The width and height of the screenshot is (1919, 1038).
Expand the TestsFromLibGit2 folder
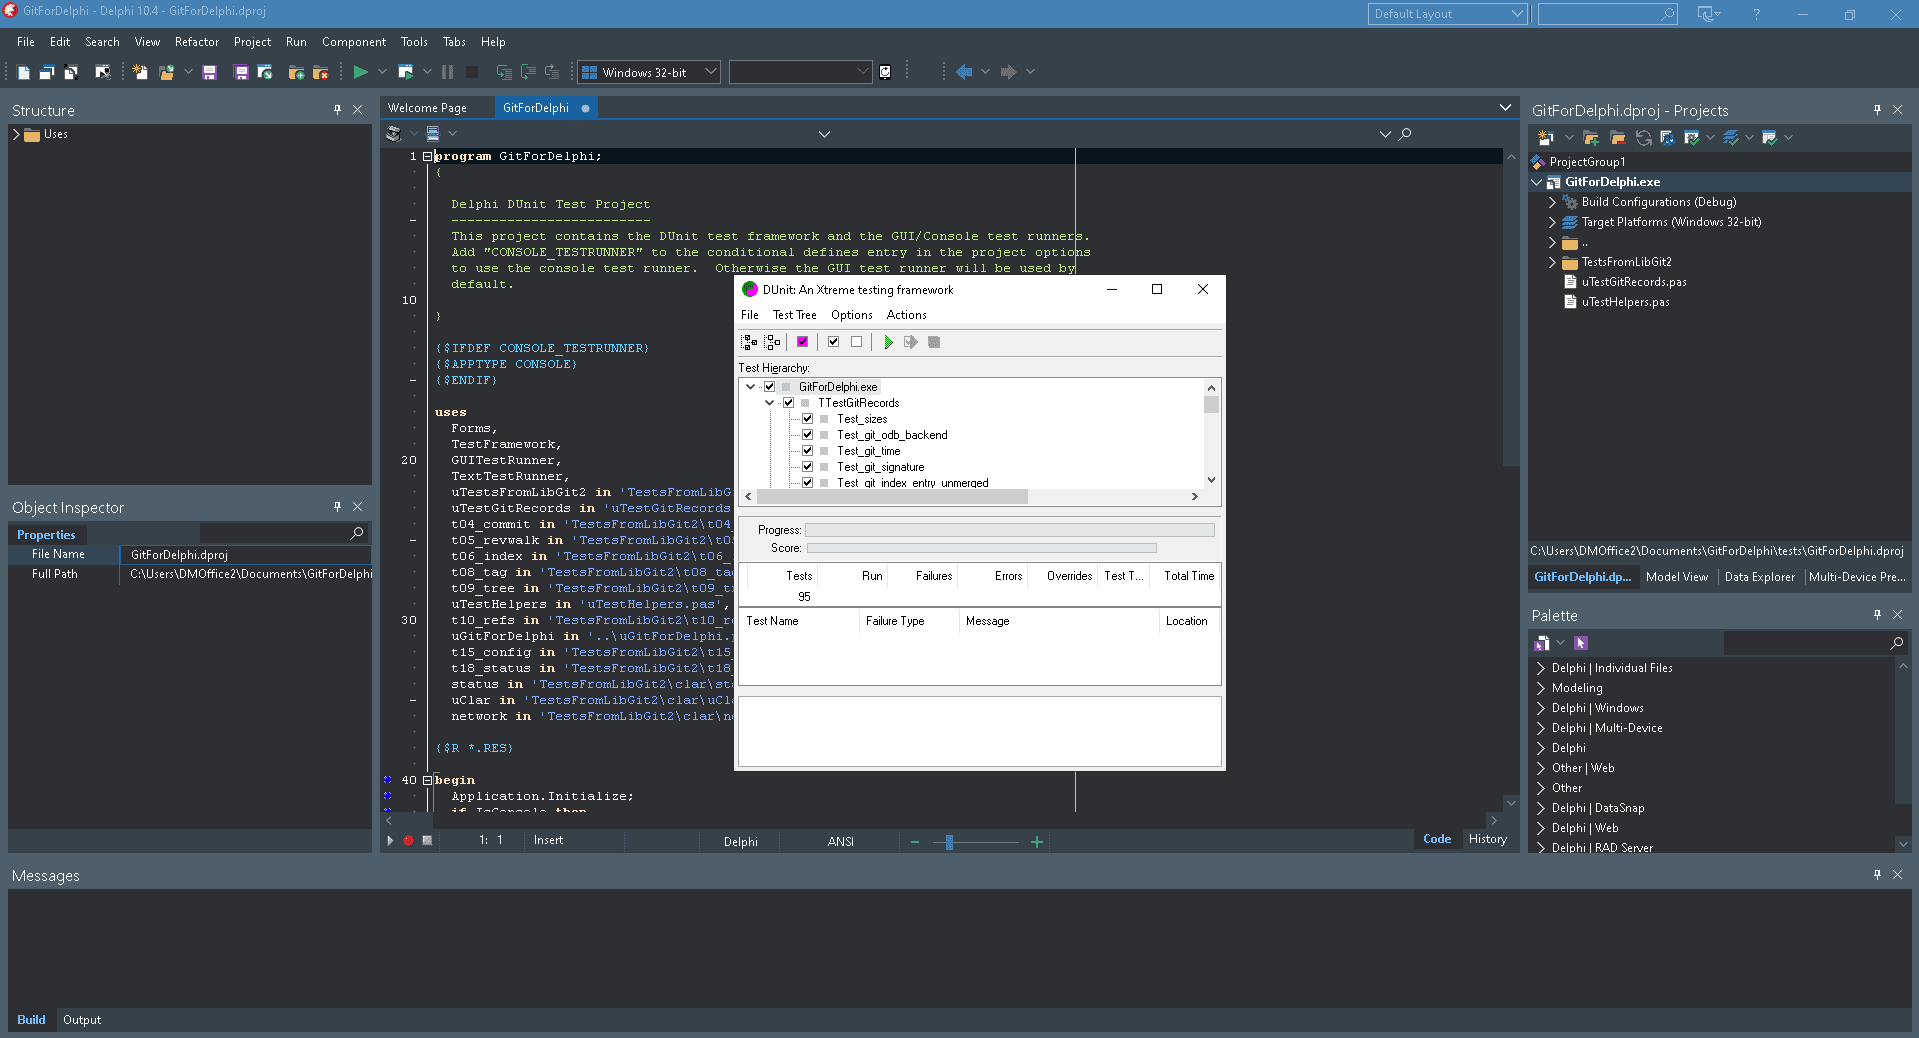coord(1552,262)
